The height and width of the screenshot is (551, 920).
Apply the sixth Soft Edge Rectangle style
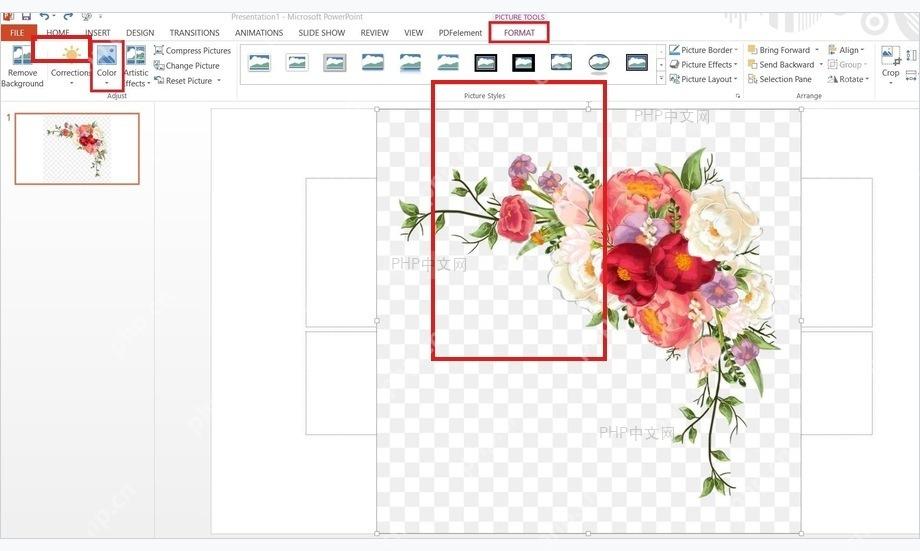click(x=448, y=62)
